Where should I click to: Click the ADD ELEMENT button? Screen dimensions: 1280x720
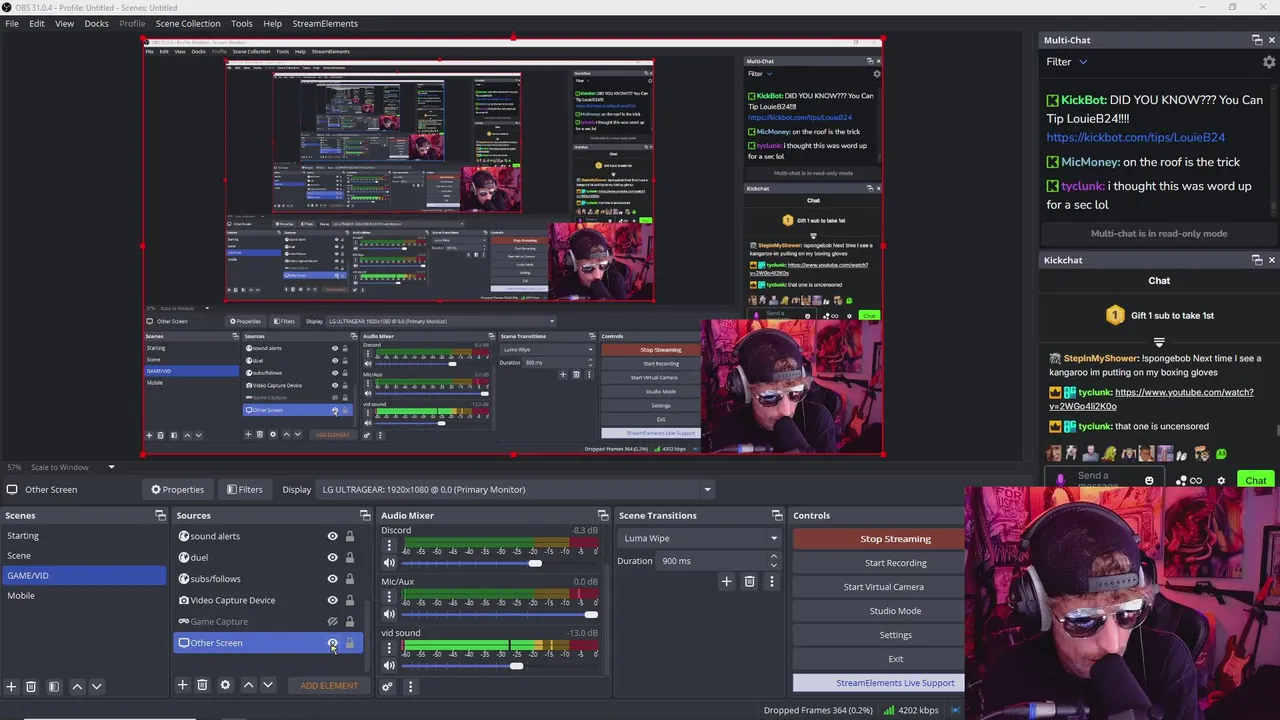(329, 685)
